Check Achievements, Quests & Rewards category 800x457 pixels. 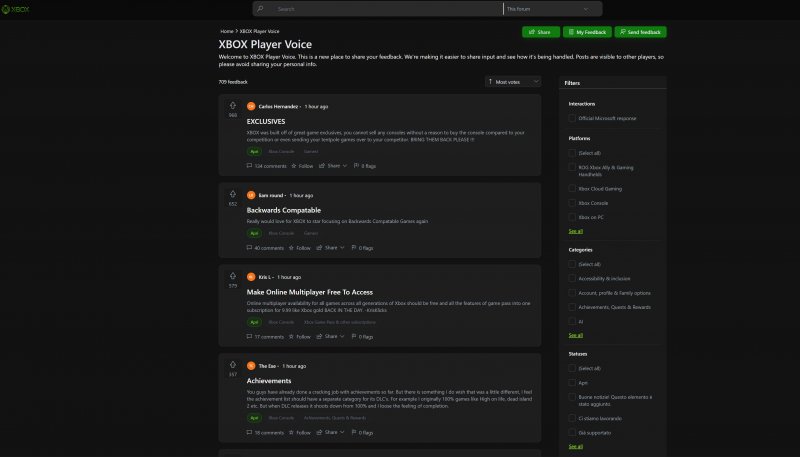click(x=572, y=307)
